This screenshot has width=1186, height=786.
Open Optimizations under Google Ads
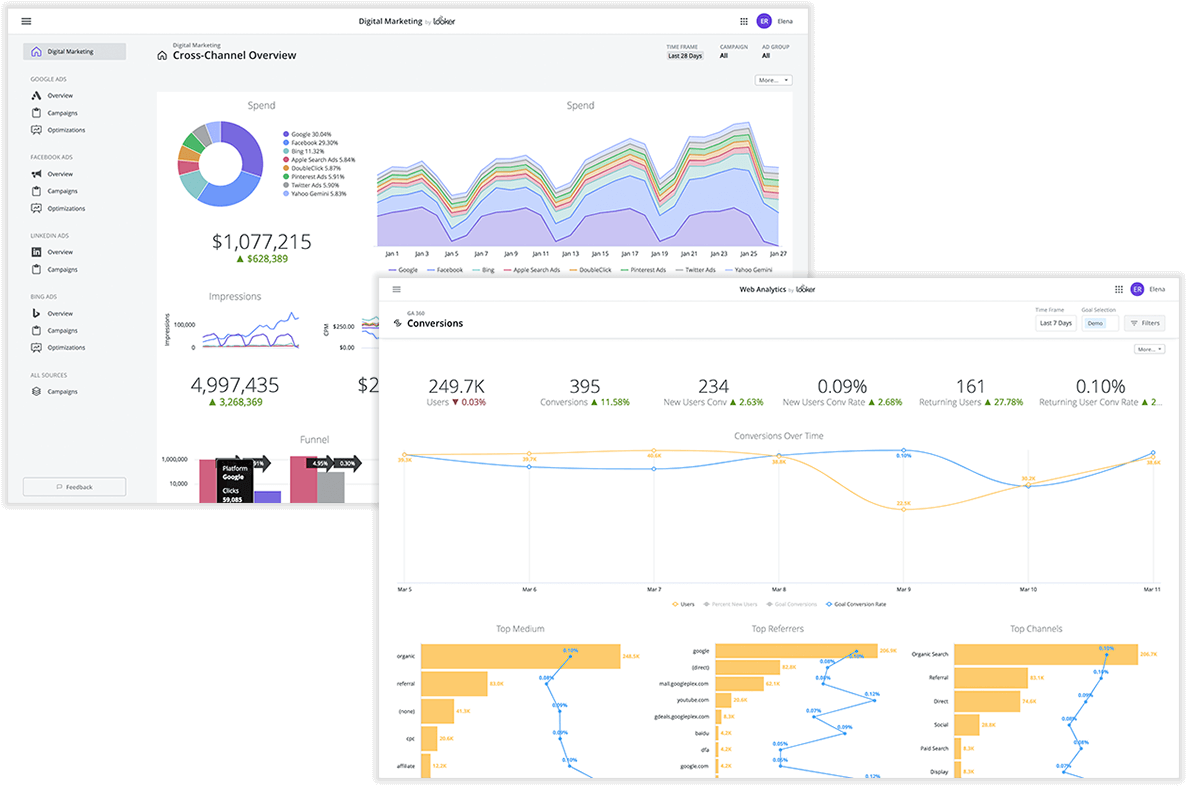[66, 130]
